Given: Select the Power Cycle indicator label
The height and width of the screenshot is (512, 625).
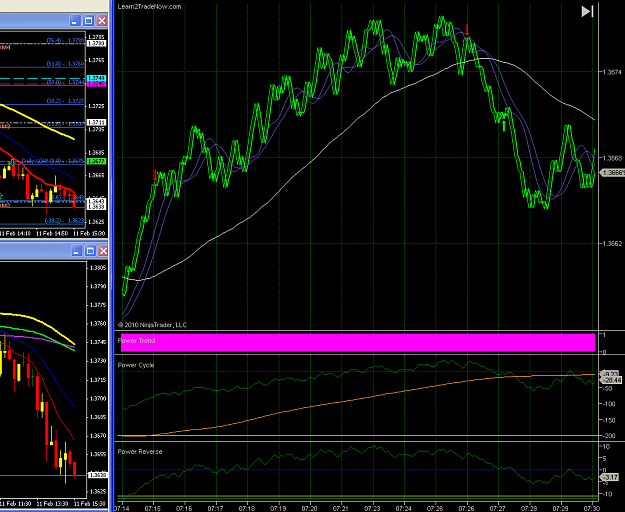Looking at the screenshot, I should [x=136, y=365].
